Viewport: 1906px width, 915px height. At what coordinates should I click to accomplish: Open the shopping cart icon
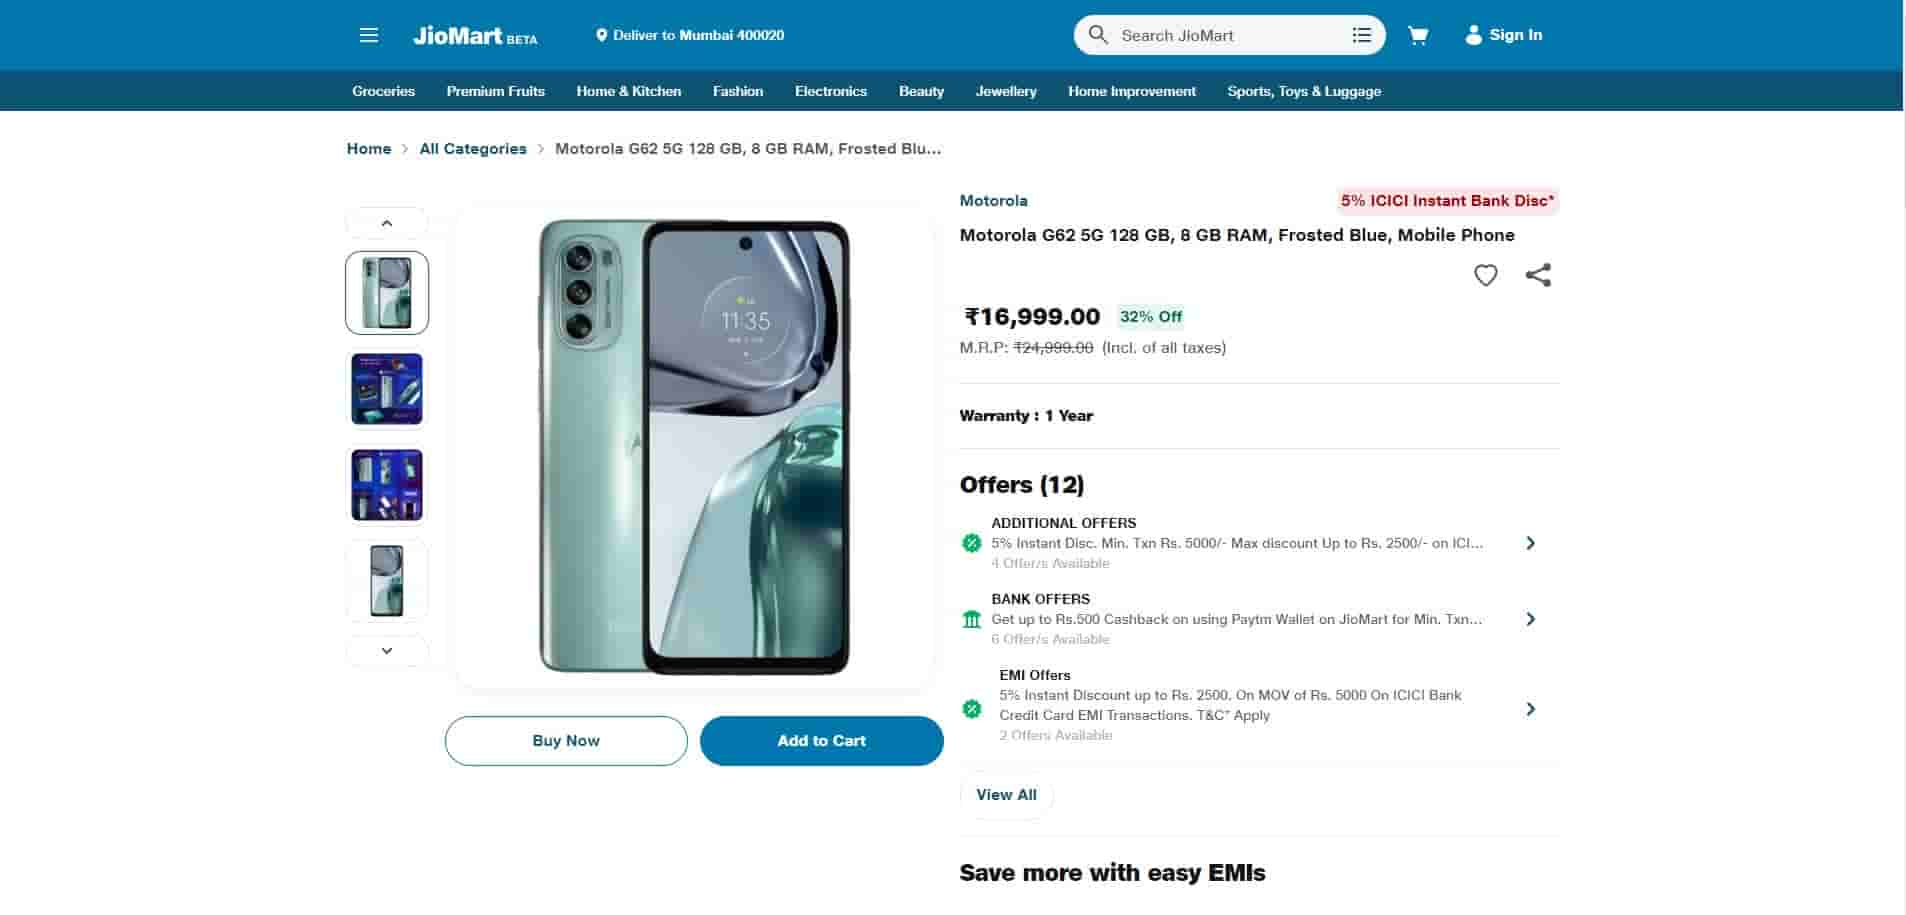coord(1418,36)
